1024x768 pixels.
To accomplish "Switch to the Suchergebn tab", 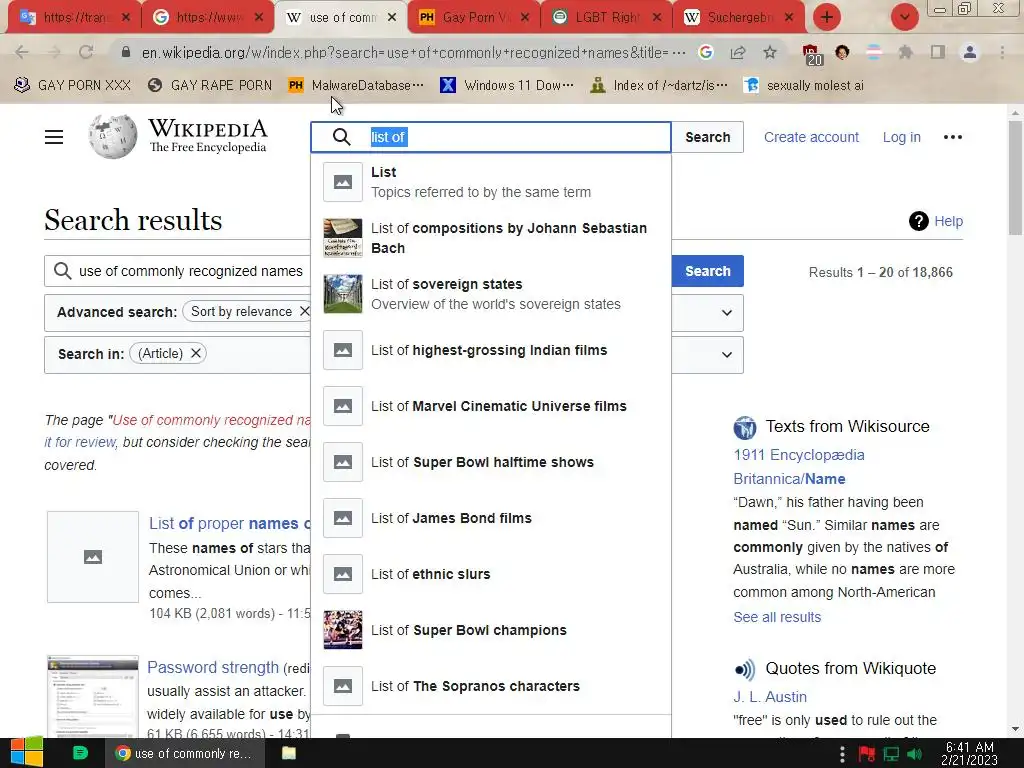I will coord(738,18).
